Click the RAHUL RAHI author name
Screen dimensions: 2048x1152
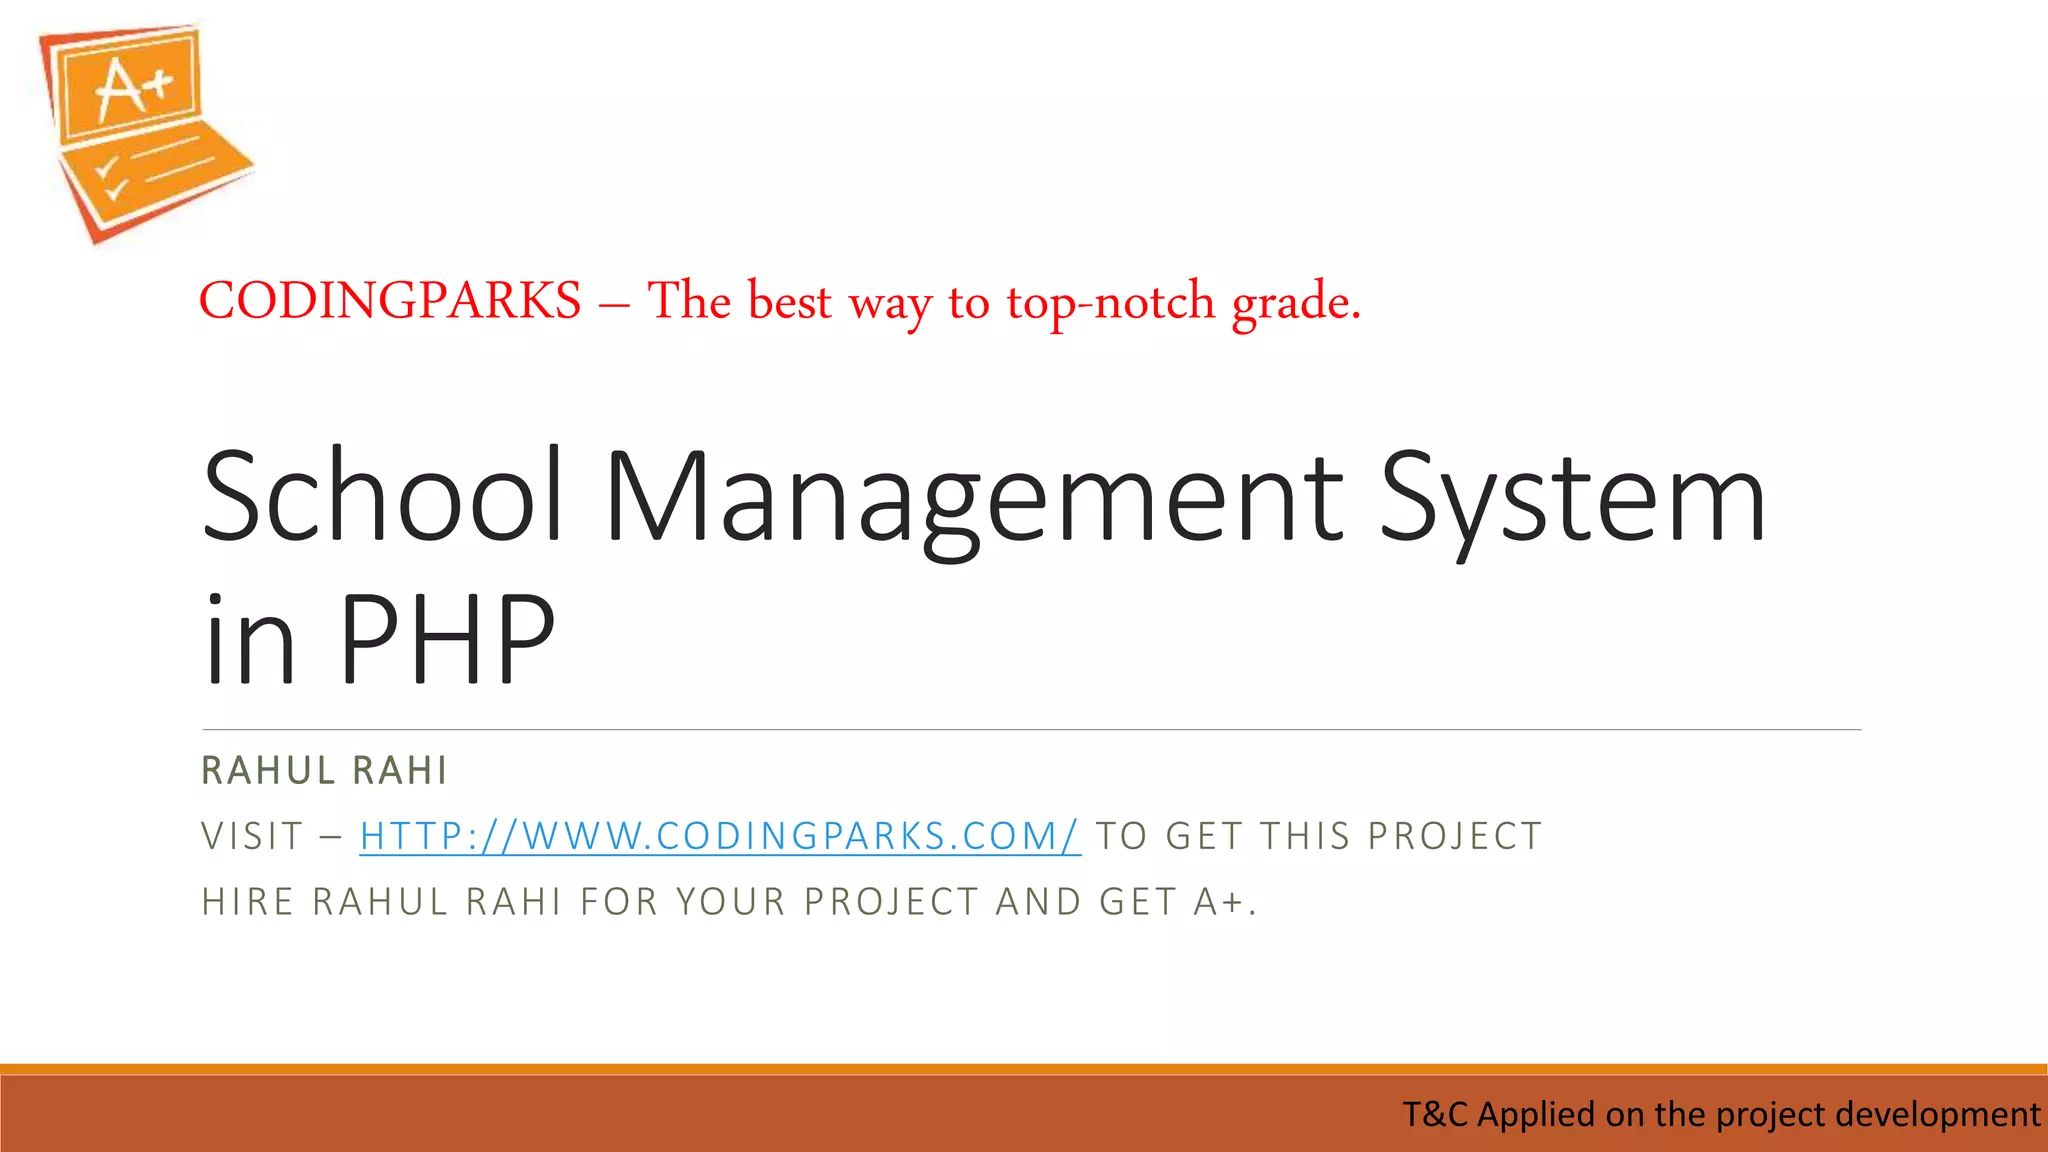(324, 771)
